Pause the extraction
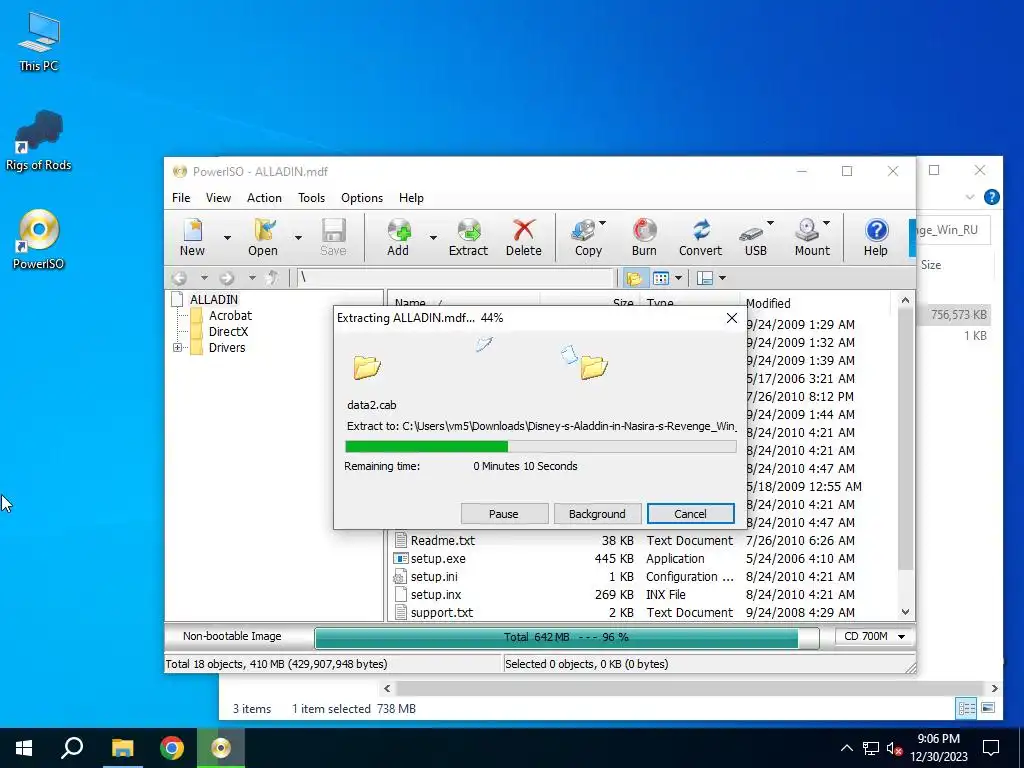1024x768 pixels. click(x=504, y=514)
